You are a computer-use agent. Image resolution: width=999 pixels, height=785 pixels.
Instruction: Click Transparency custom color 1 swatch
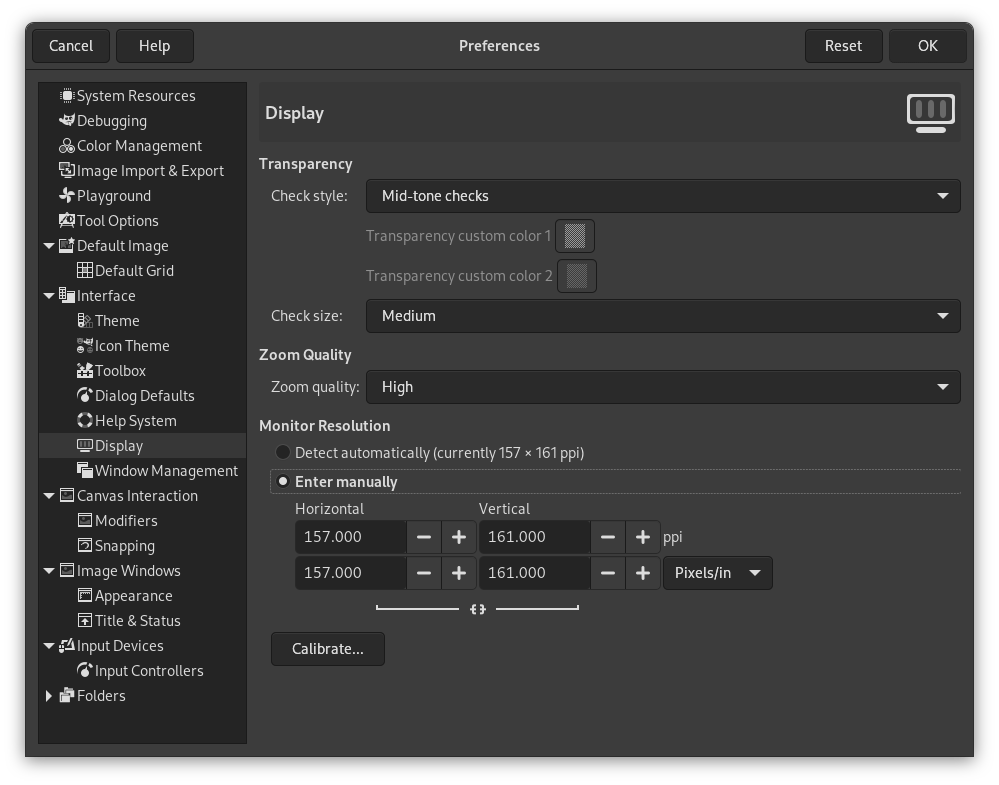(x=577, y=236)
